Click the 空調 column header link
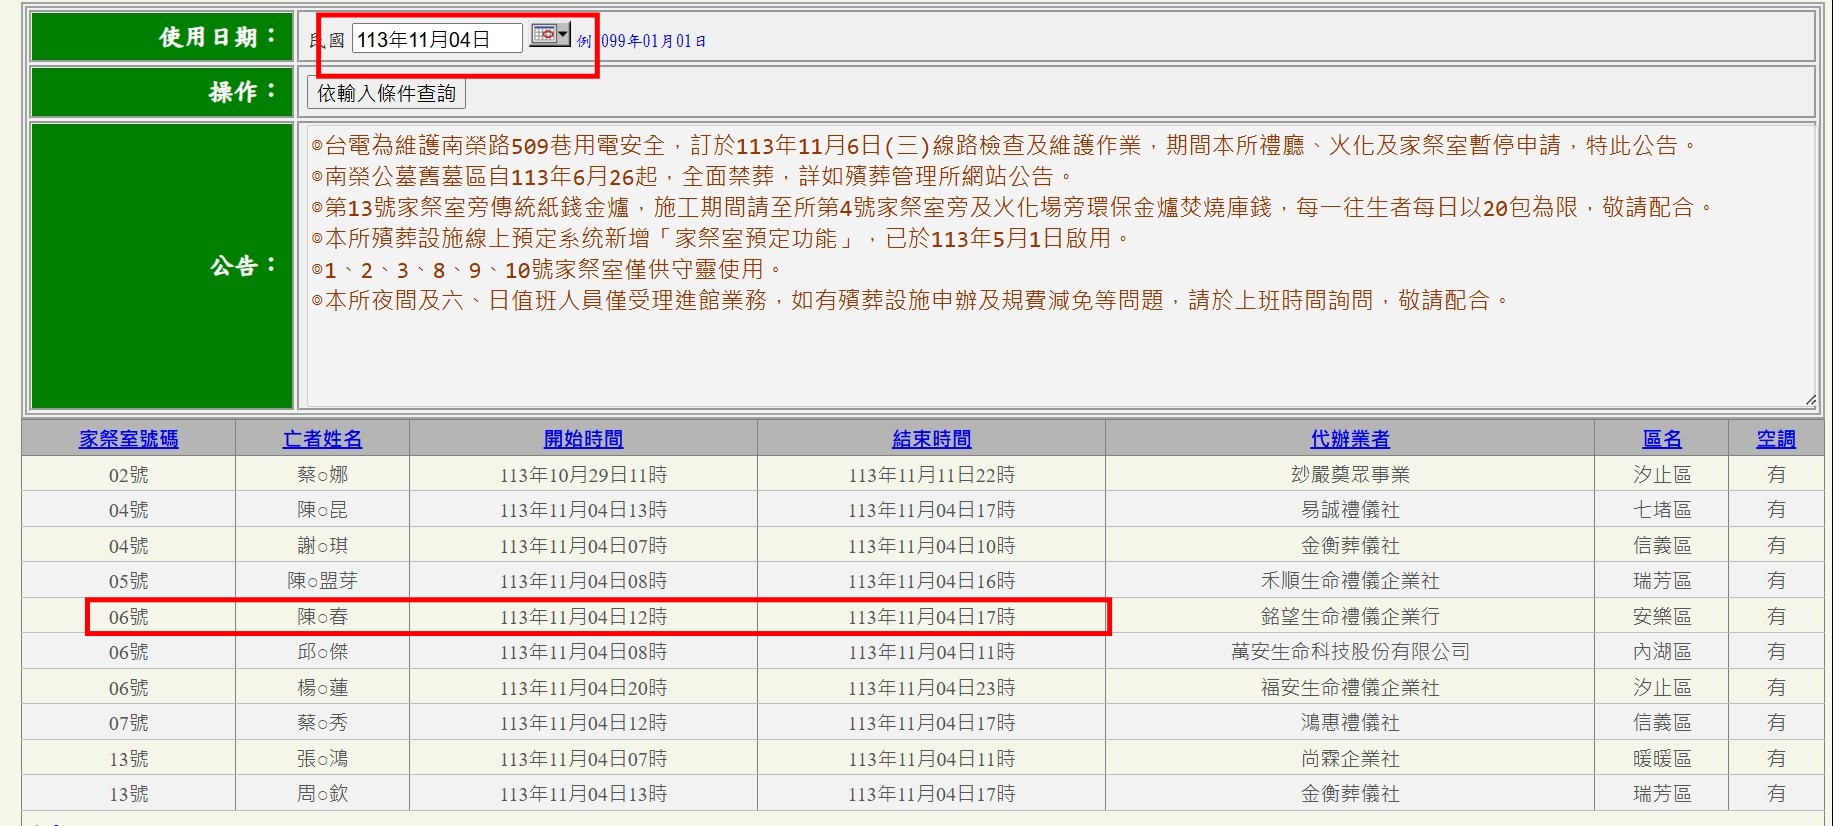This screenshot has height=826, width=1833. [x=1775, y=439]
